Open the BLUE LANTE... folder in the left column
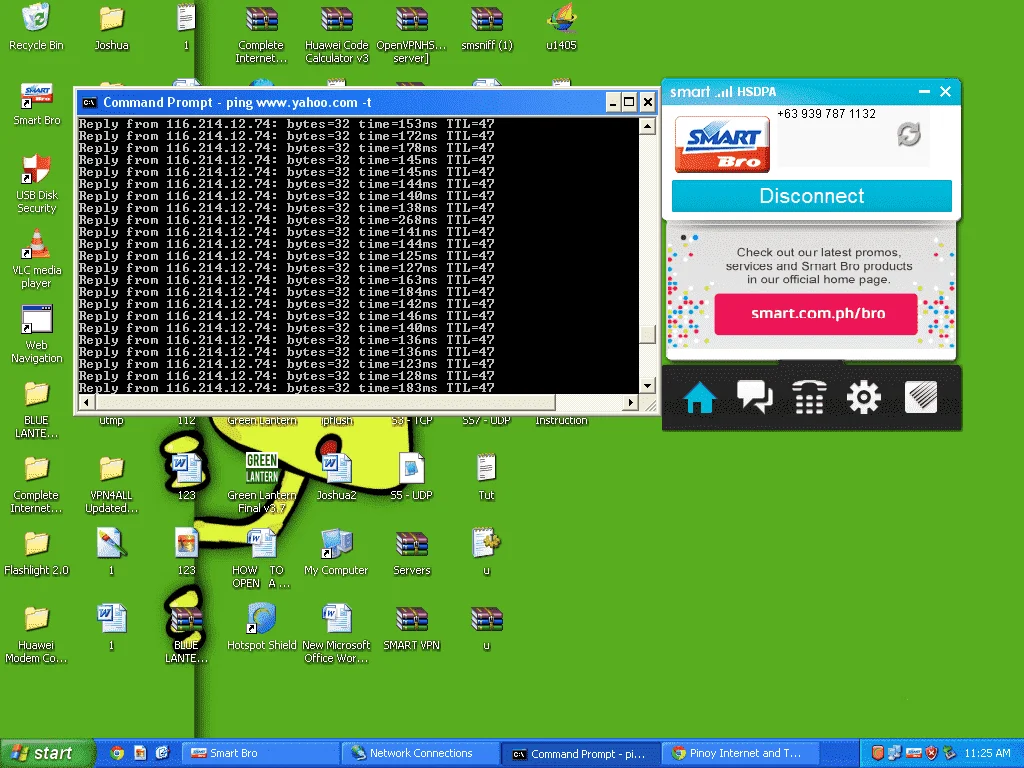Viewport: 1024px width, 768px height. 37,409
